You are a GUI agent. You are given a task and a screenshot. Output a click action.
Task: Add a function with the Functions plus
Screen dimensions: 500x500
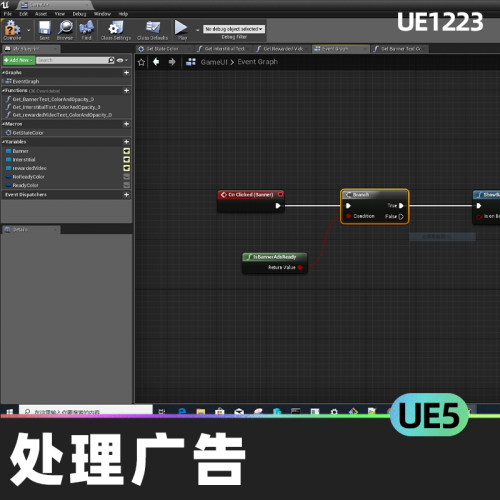tap(126, 91)
